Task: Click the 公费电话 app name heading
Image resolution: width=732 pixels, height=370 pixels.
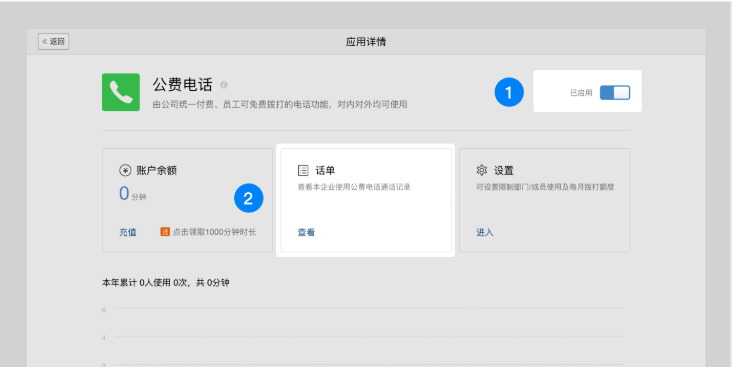Action: (x=183, y=84)
